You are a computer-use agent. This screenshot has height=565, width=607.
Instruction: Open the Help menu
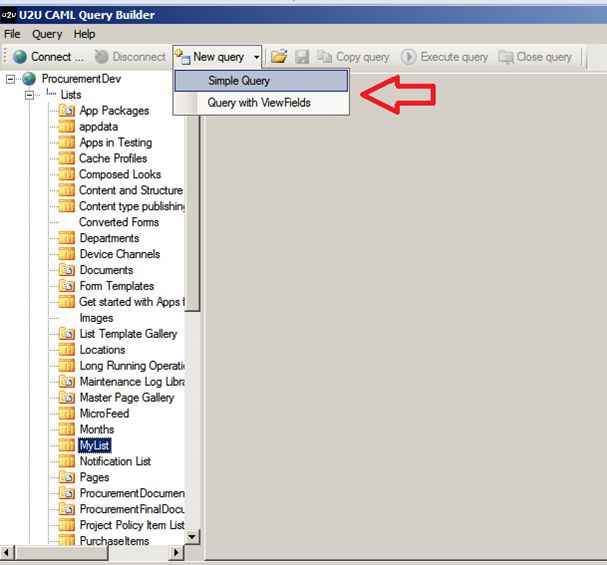coord(84,34)
